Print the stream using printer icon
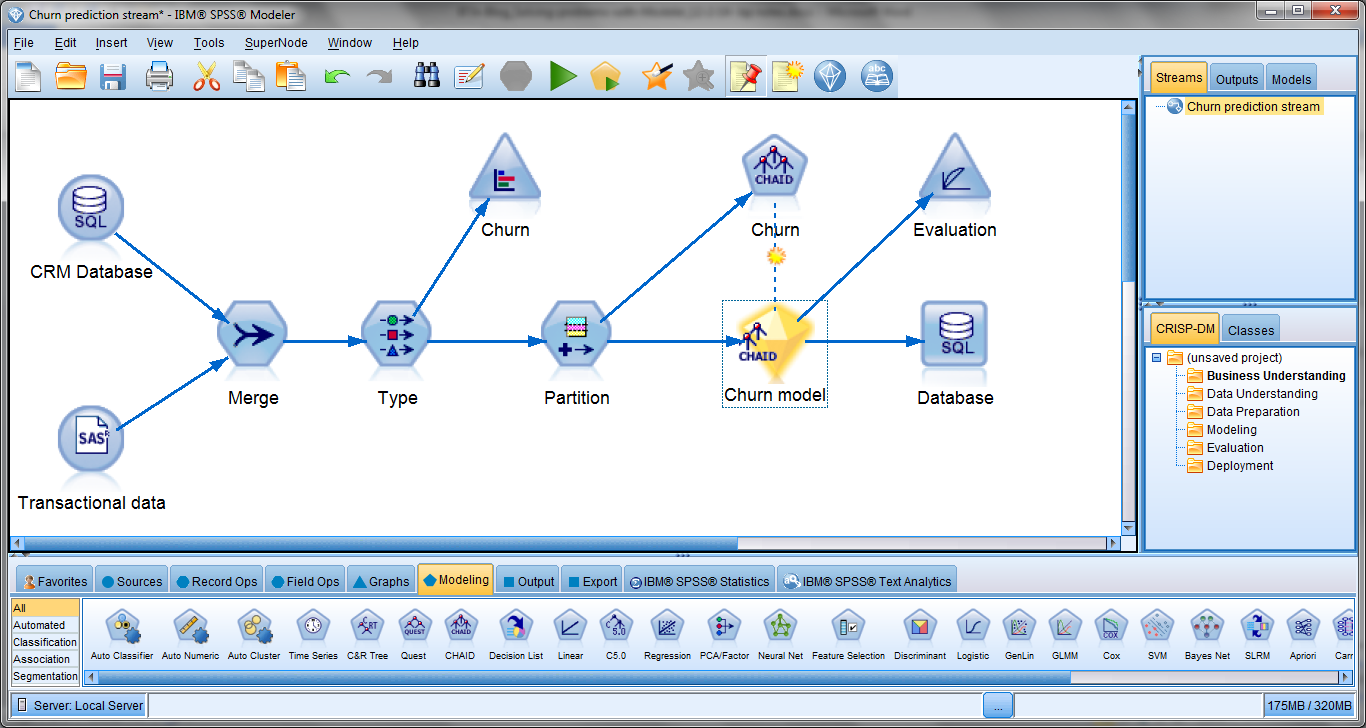1366x728 pixels. click(x=160, y=76)
